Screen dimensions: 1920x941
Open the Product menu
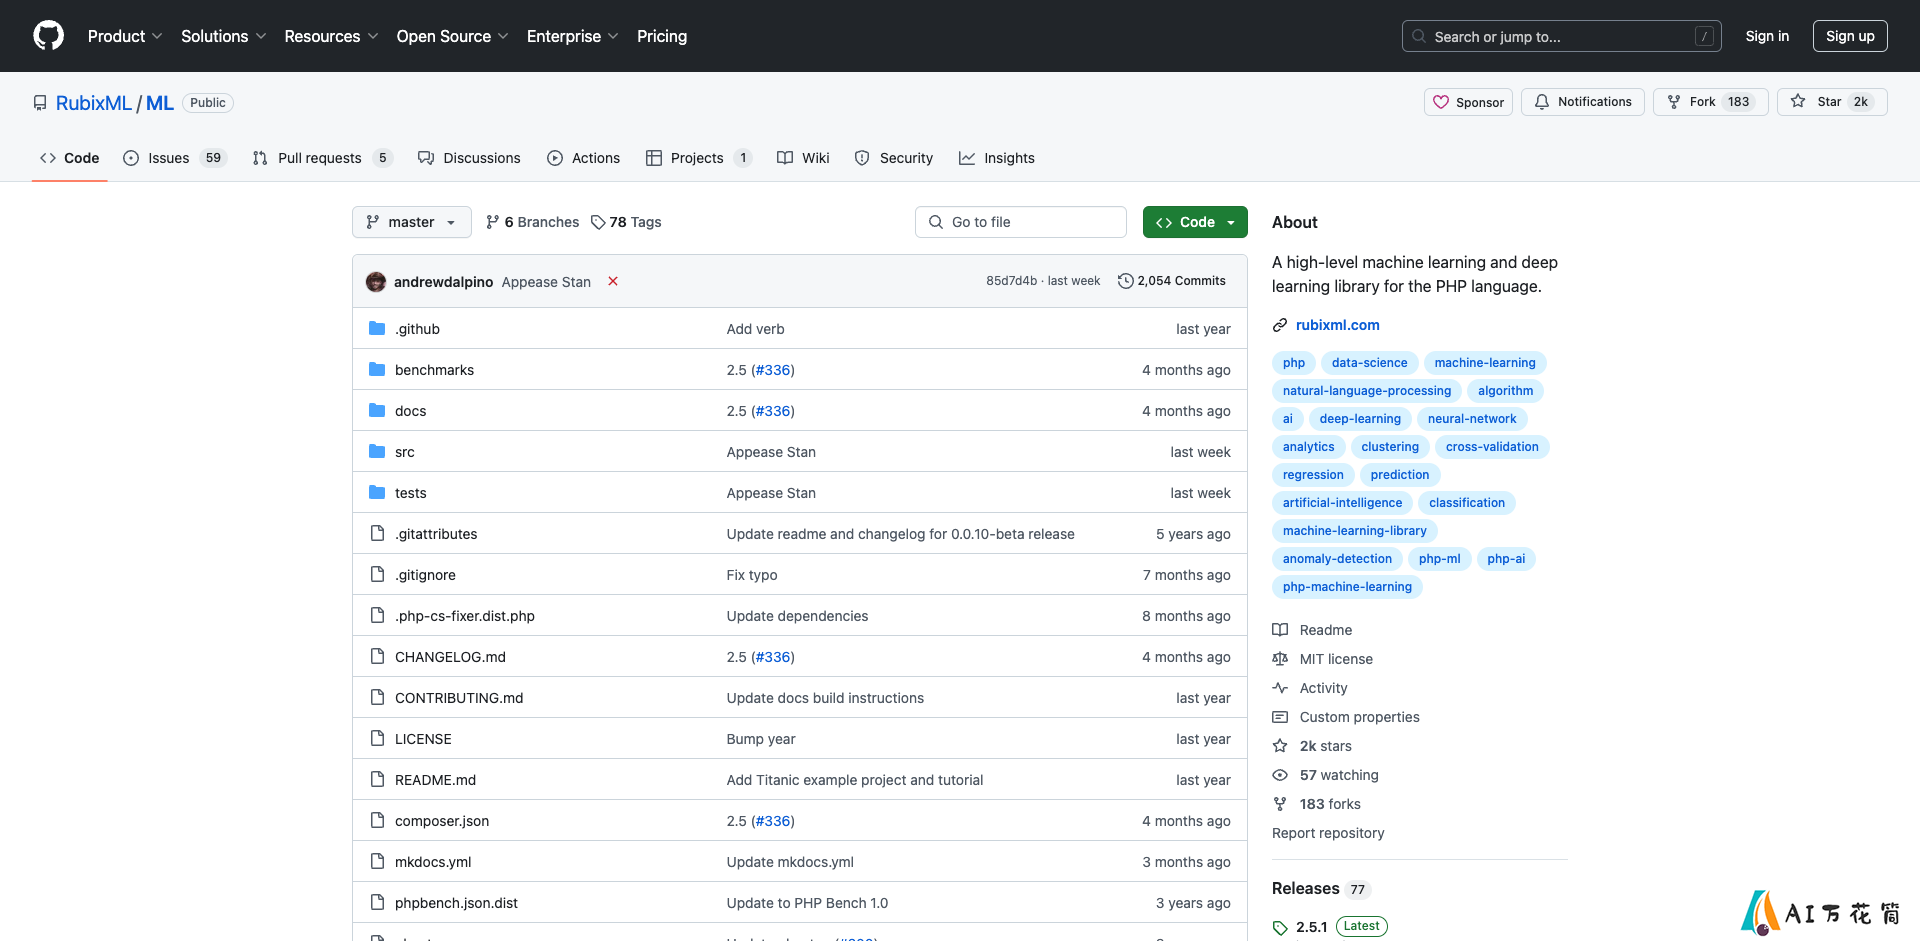125,36
